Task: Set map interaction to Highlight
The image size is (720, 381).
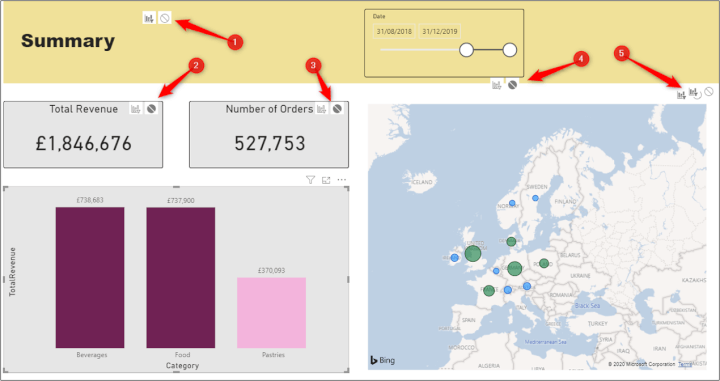Action: (x=695, y=93)
